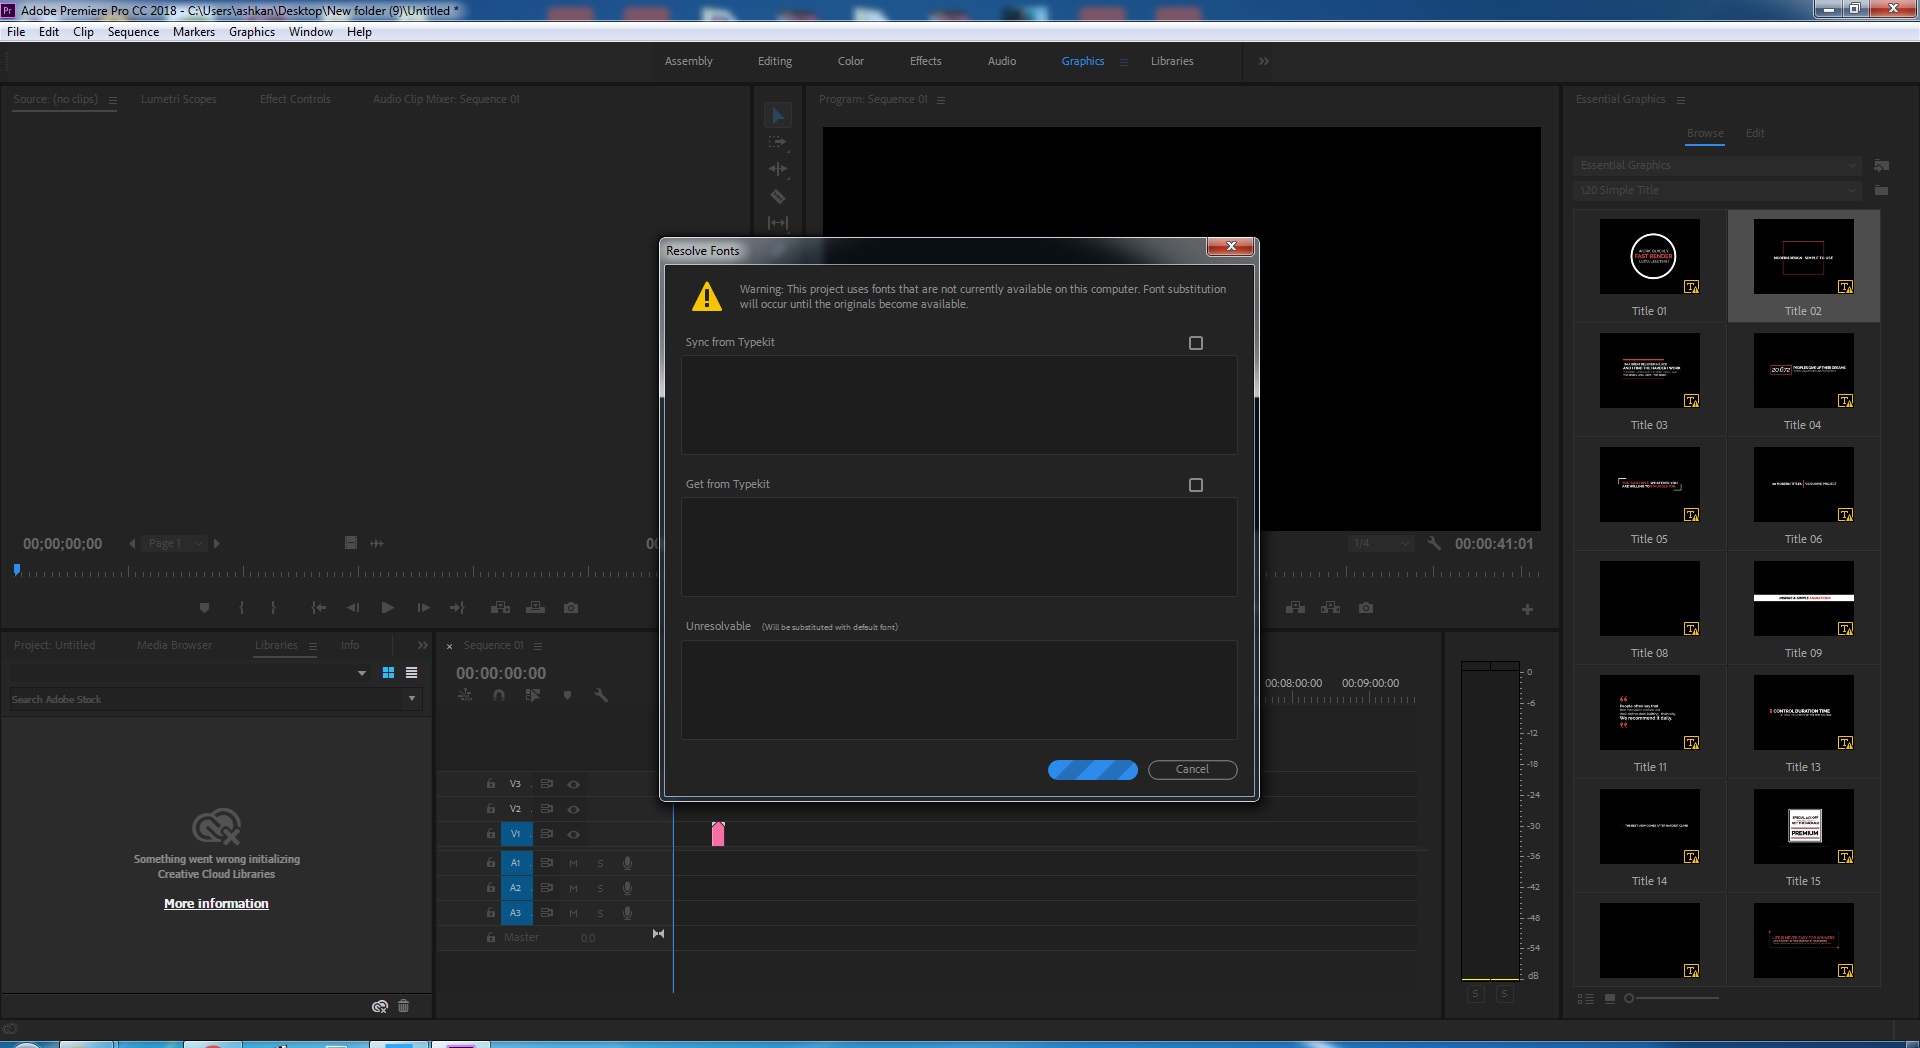This screenshot has width=1920, height=1048.
Task: Check the Sync from Typekit checkbox
Action: click(x=1196, y=343)
